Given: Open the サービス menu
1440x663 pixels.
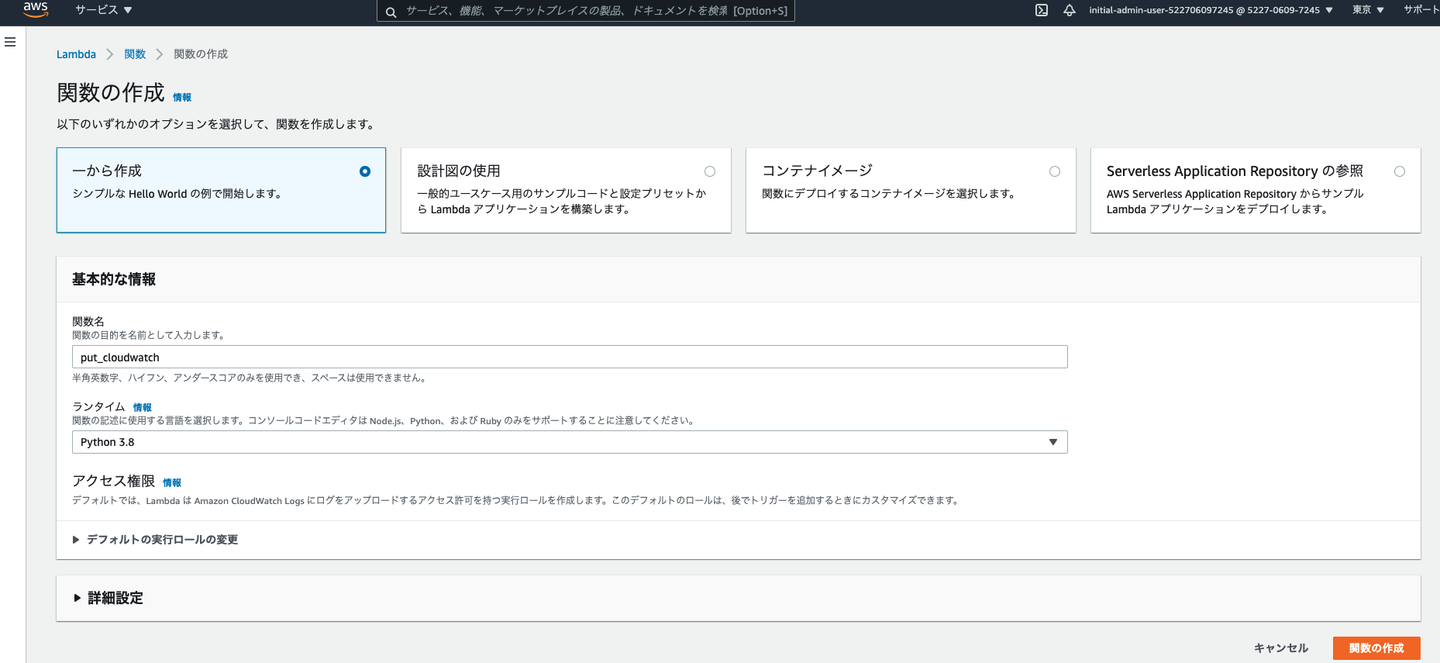Looking at the screenshot, I should tap(103, 10).
